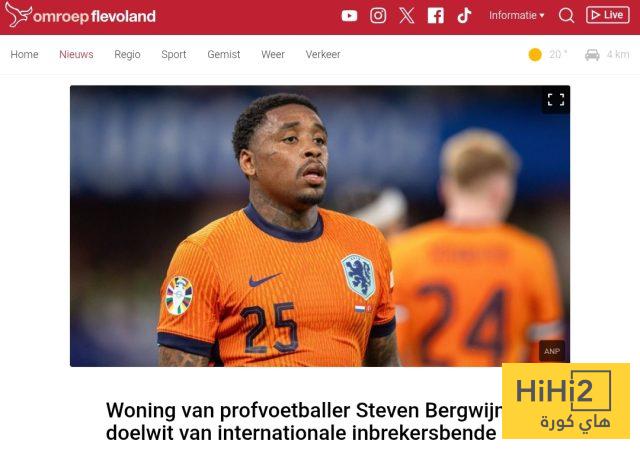This screenshot has height=450, width=640.
Task: Open the Instagram icon in header
Action: coord(378,16)
